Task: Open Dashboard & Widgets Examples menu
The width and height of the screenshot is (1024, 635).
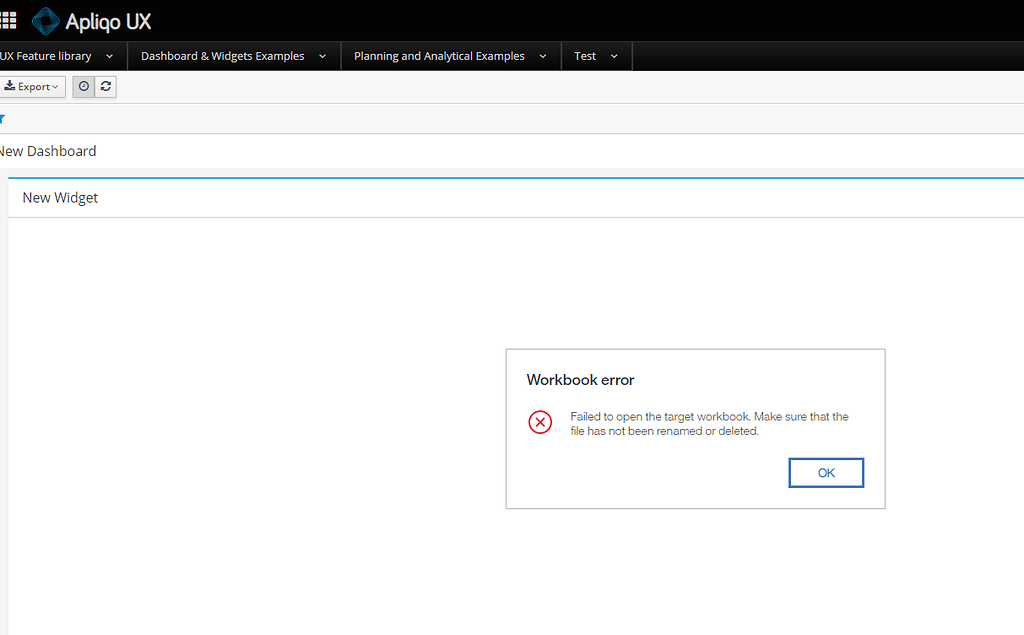Action: point(222,57)
